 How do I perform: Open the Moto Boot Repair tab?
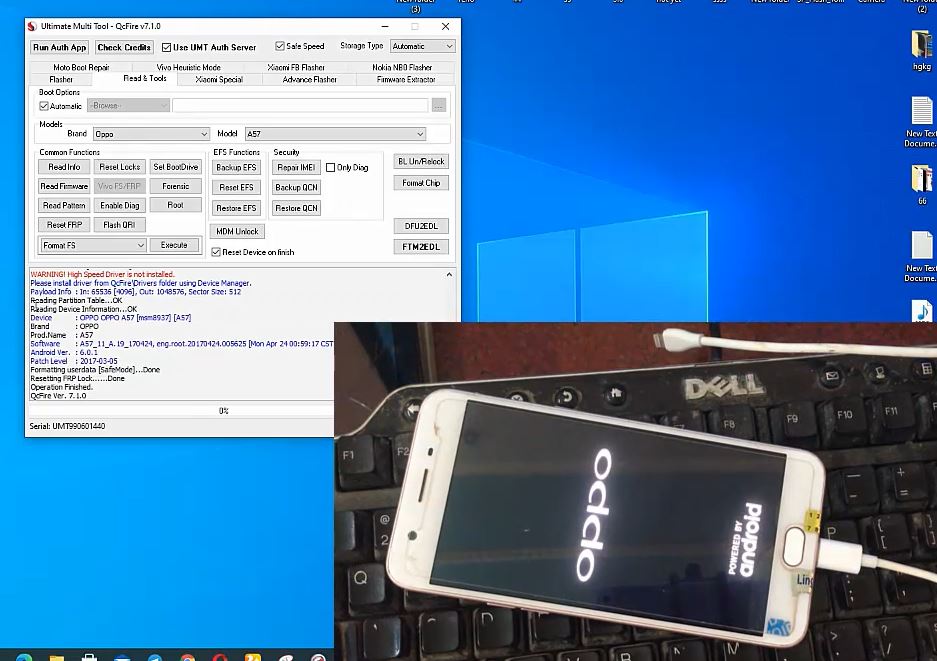81,68
